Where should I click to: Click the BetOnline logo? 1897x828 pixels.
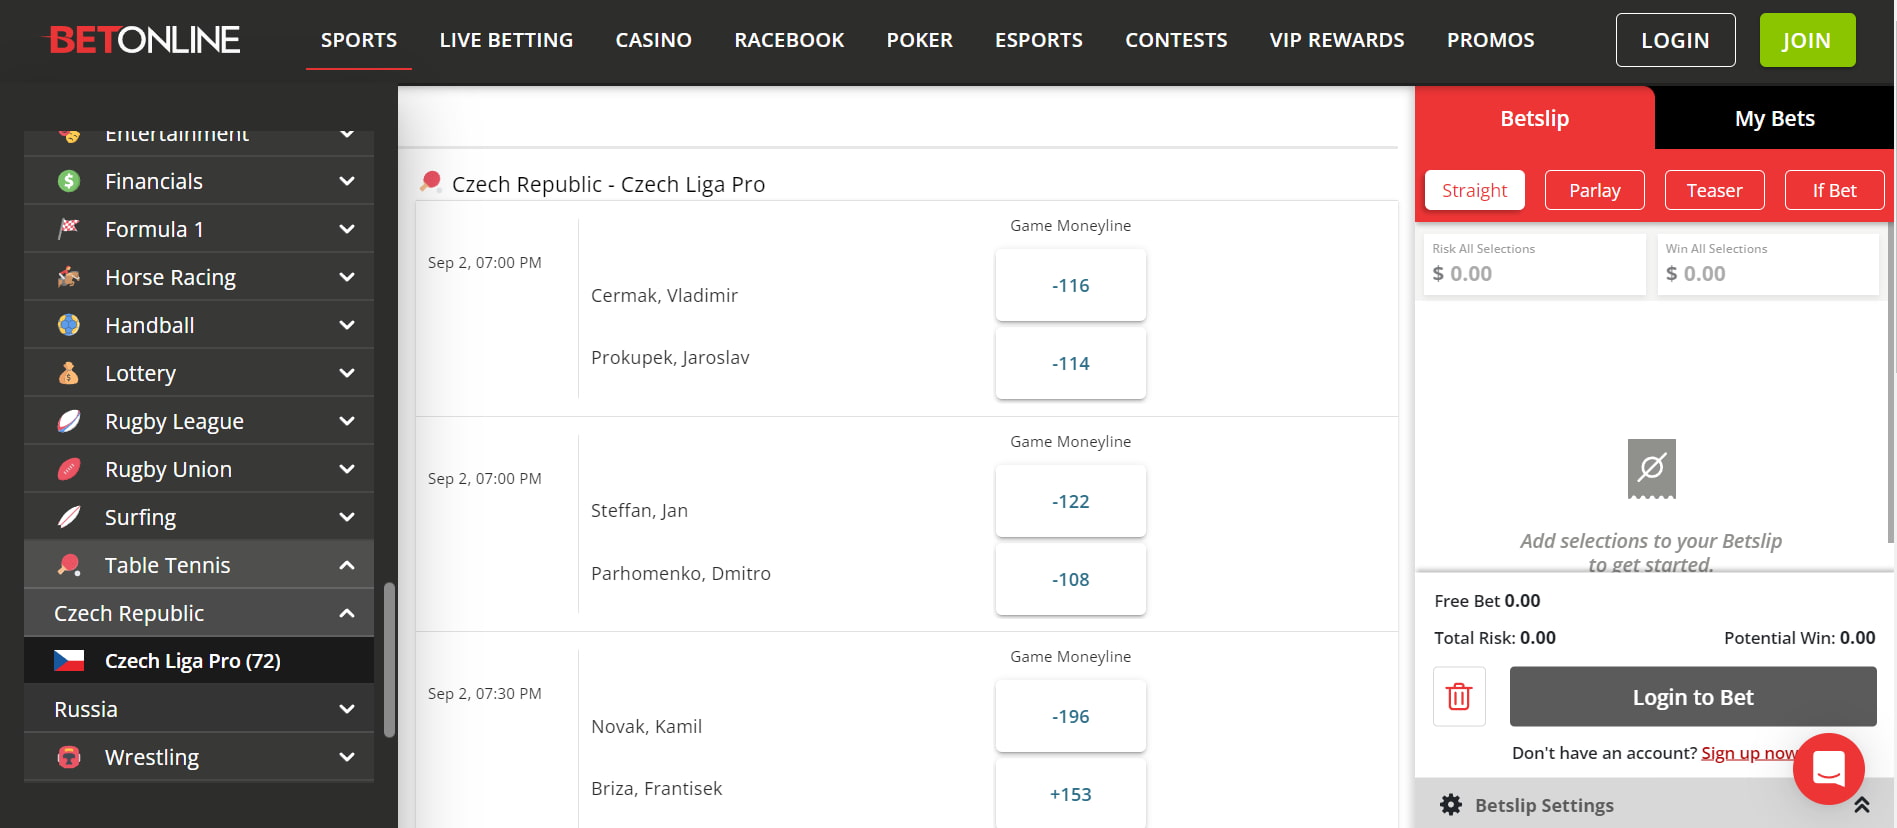pyautogui.click(x=143, y=40)
